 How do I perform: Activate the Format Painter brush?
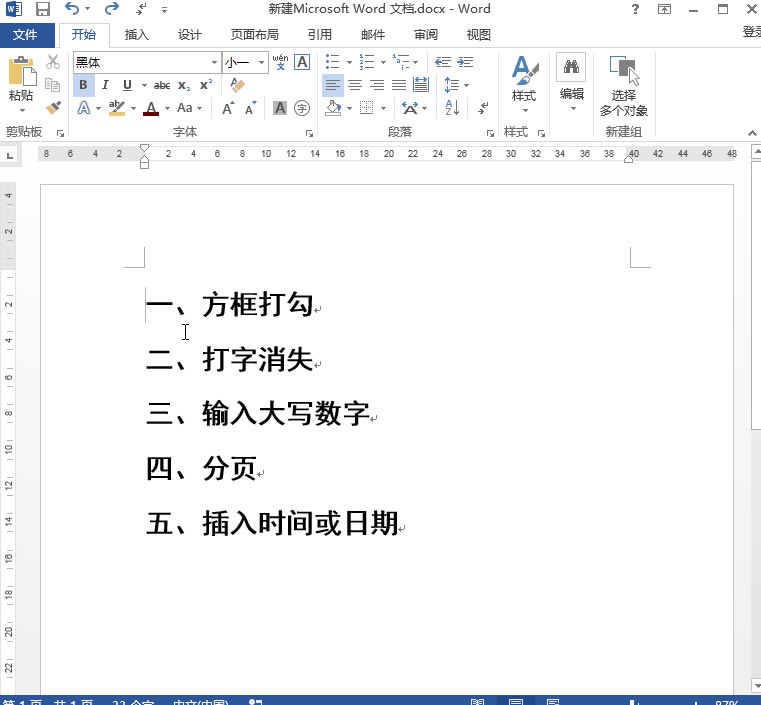(x=53, y=107)
